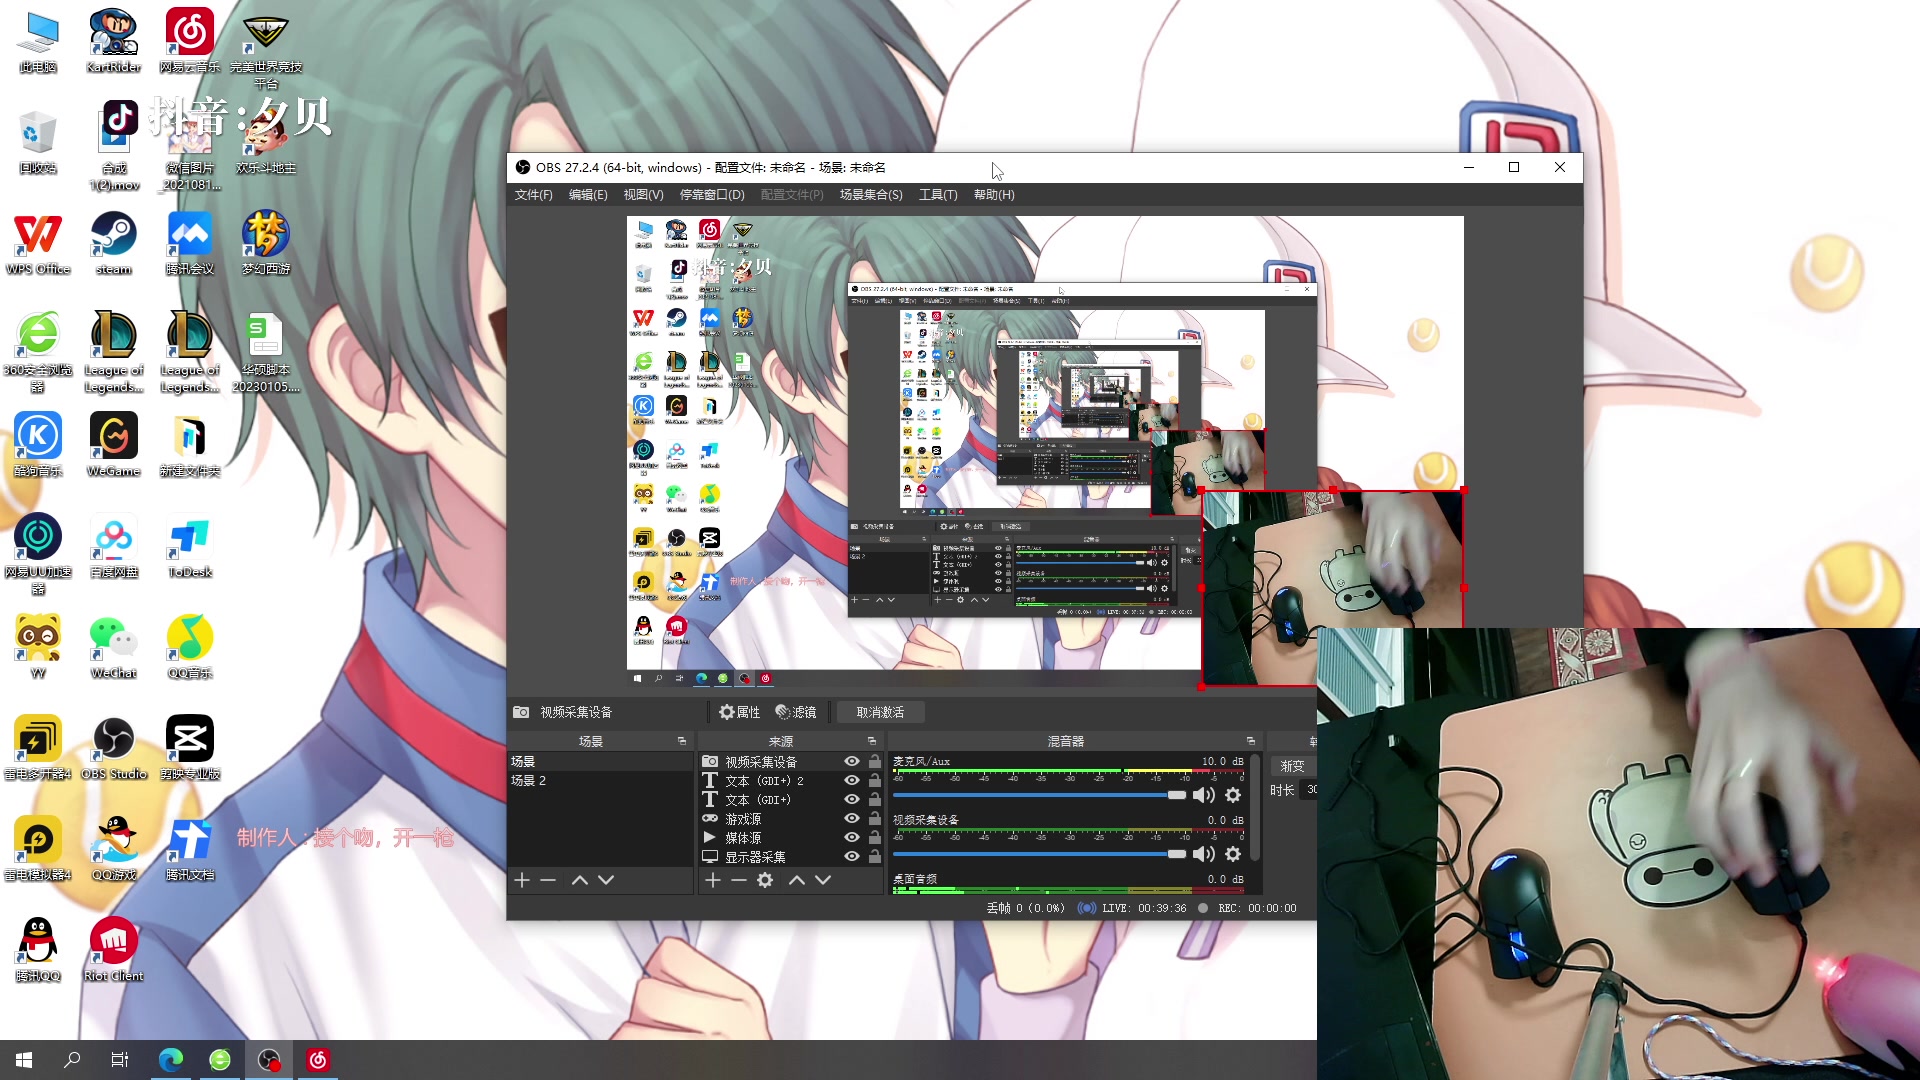Remove the selected source with the minus icon
This screenshot has height=1080, width=1920.
point(739,880)
